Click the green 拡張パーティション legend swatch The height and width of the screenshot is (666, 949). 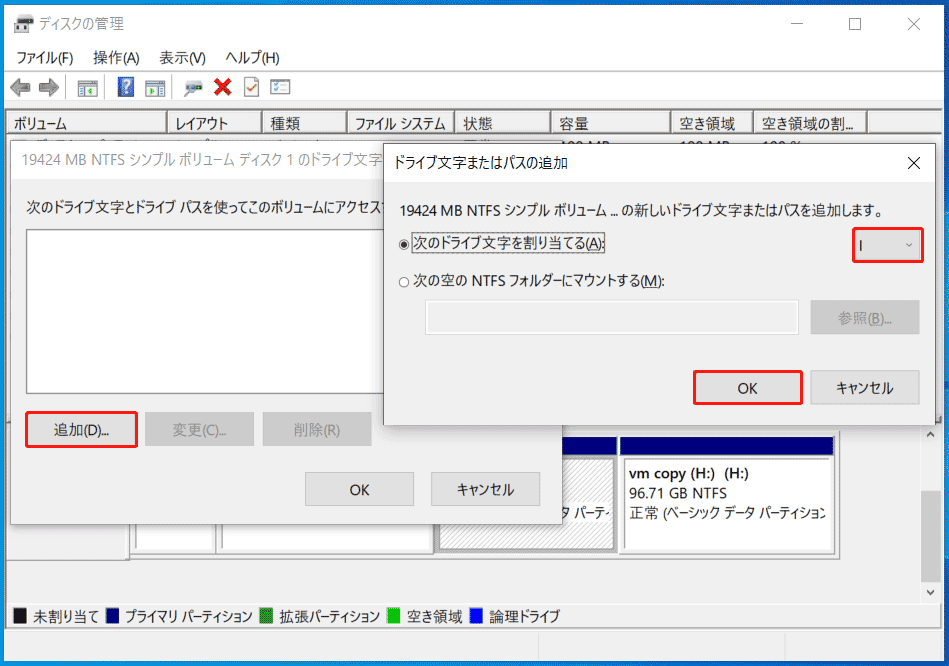coord(266,616)
